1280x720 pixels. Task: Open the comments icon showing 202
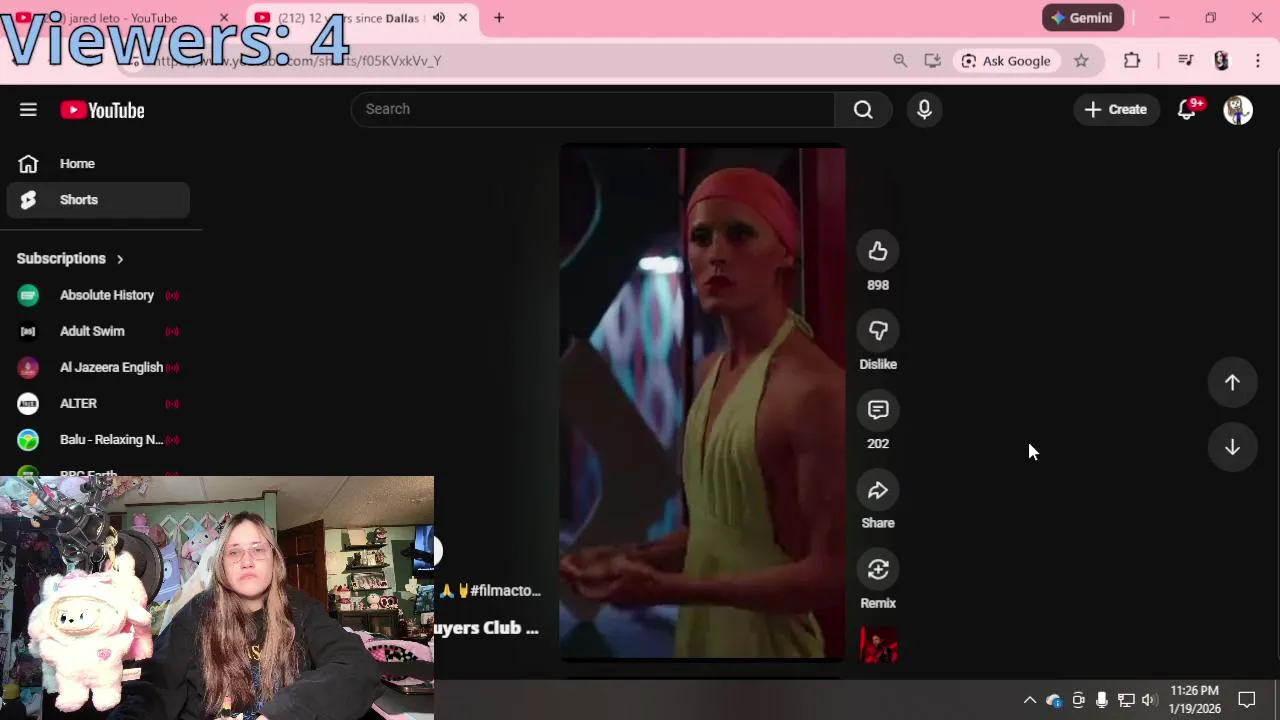878,410
